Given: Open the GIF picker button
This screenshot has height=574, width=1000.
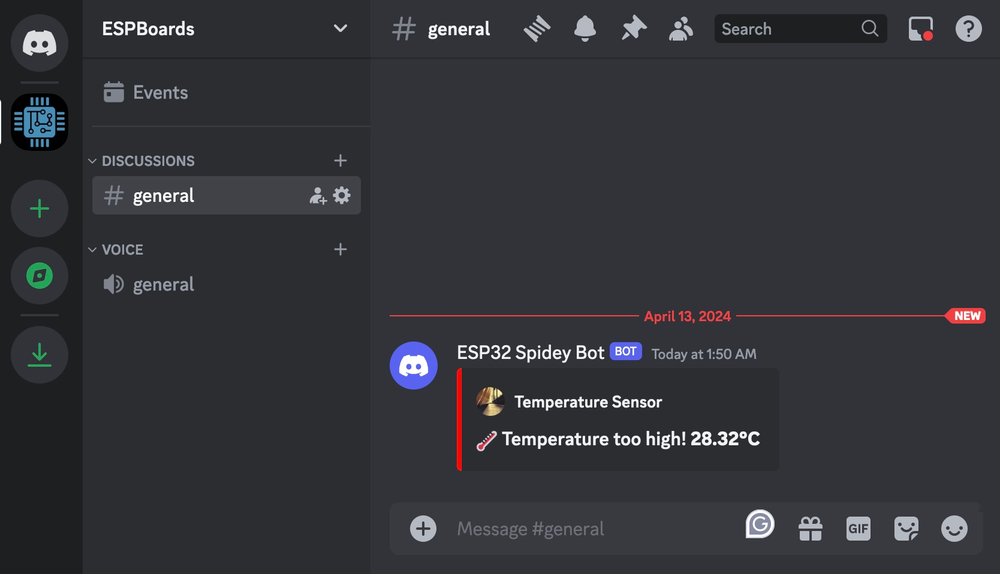Looking at the screenshot, I should tap(858, 528).
